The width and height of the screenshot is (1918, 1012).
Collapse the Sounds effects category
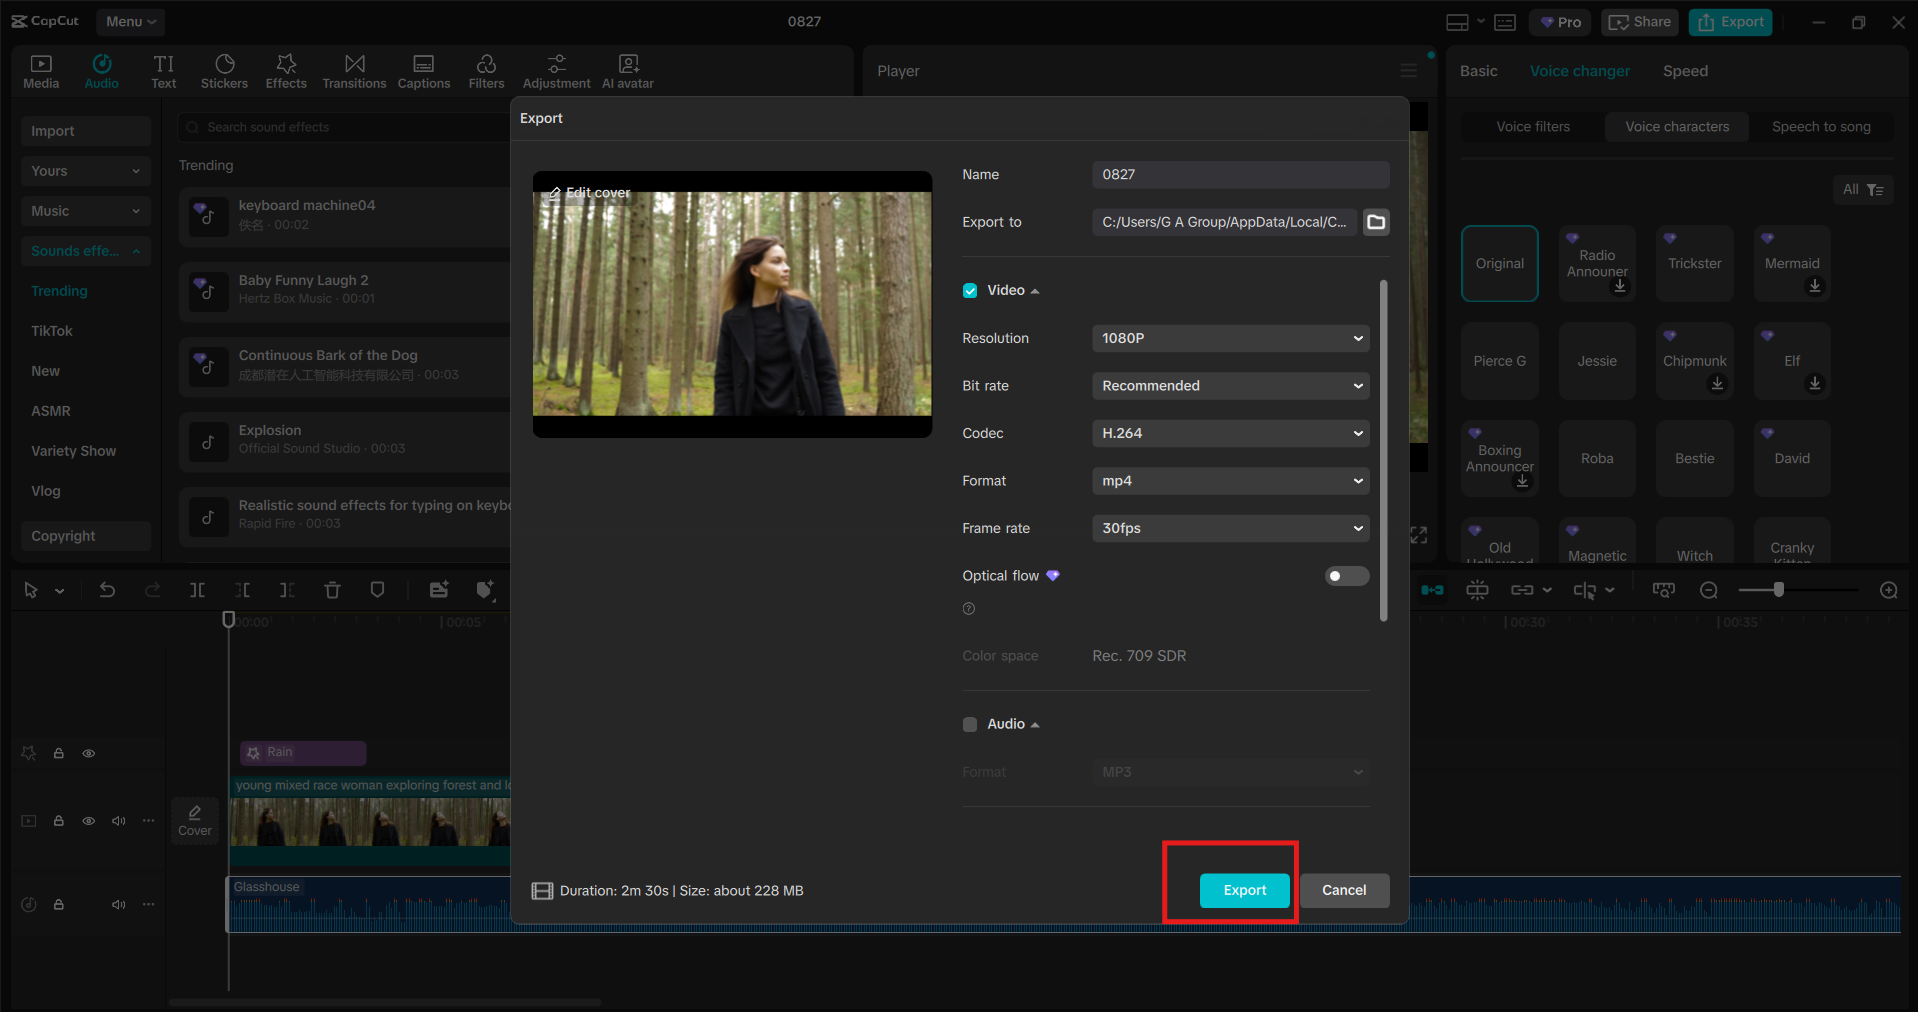pyautogui.click(x=86, y=251)
